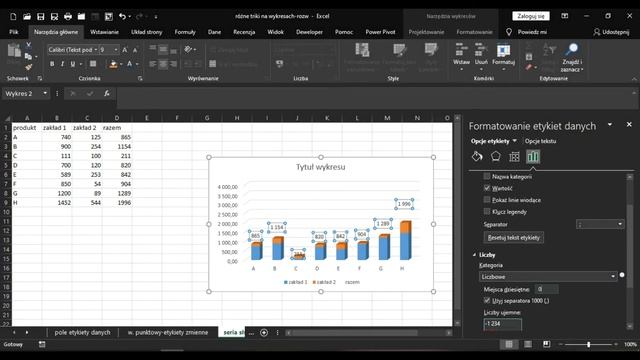
Task: Open Size & Properties tab in format pane
Action: tap(514, 156)
